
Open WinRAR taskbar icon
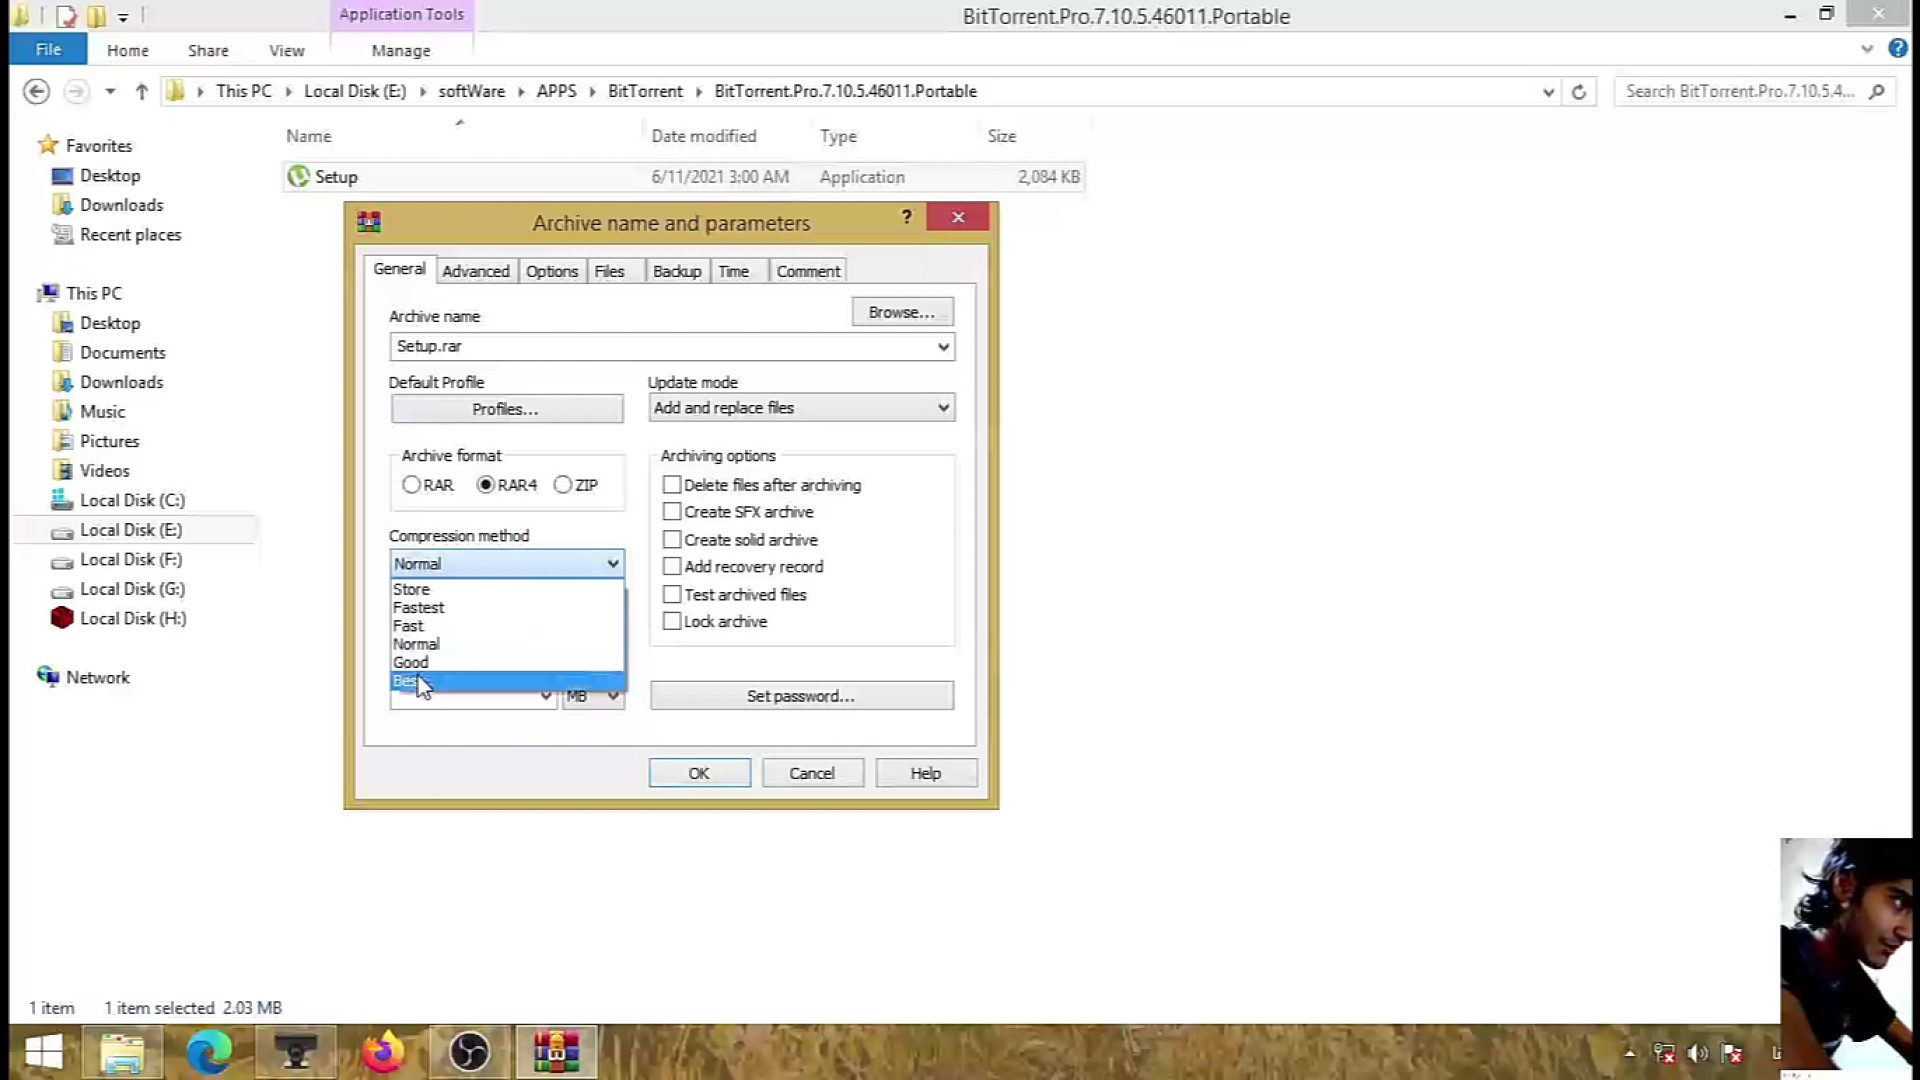(556, 1052)
